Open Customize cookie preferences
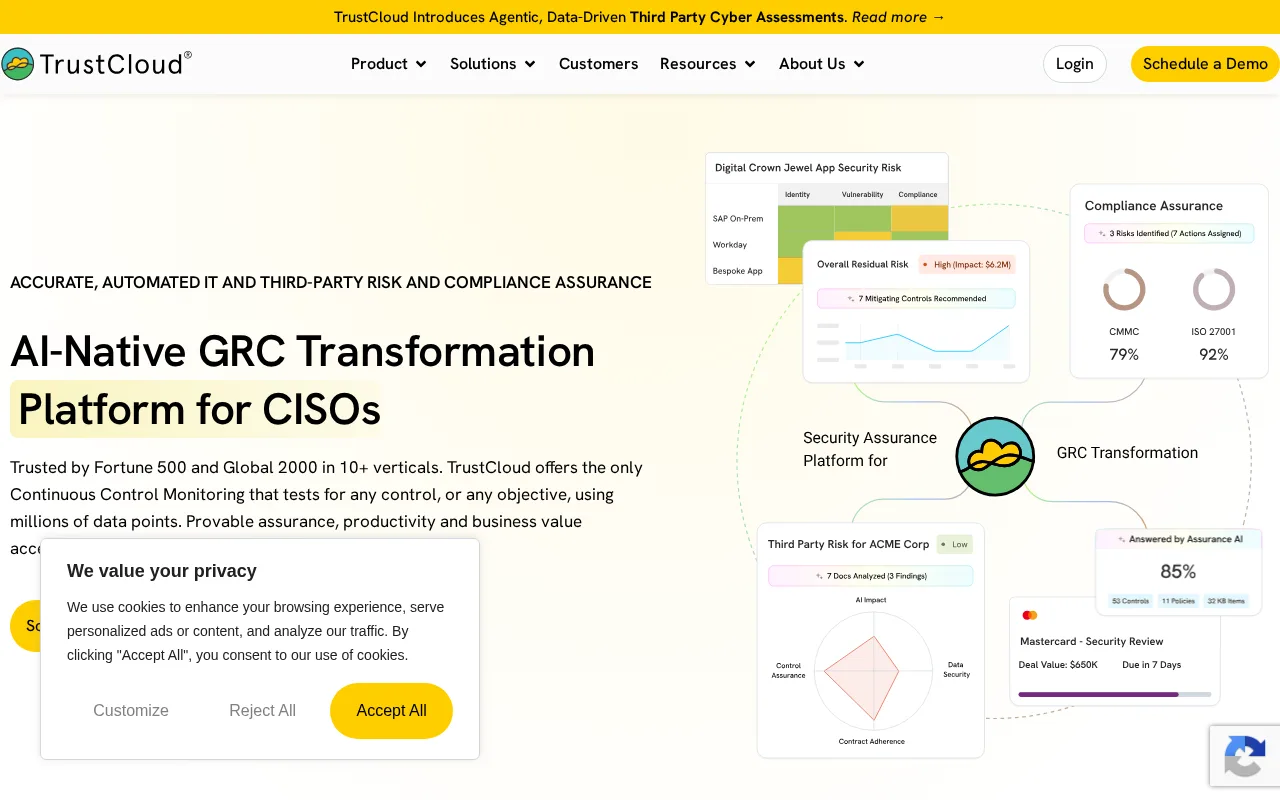1280x800 pixels. [x=131, y=711]
